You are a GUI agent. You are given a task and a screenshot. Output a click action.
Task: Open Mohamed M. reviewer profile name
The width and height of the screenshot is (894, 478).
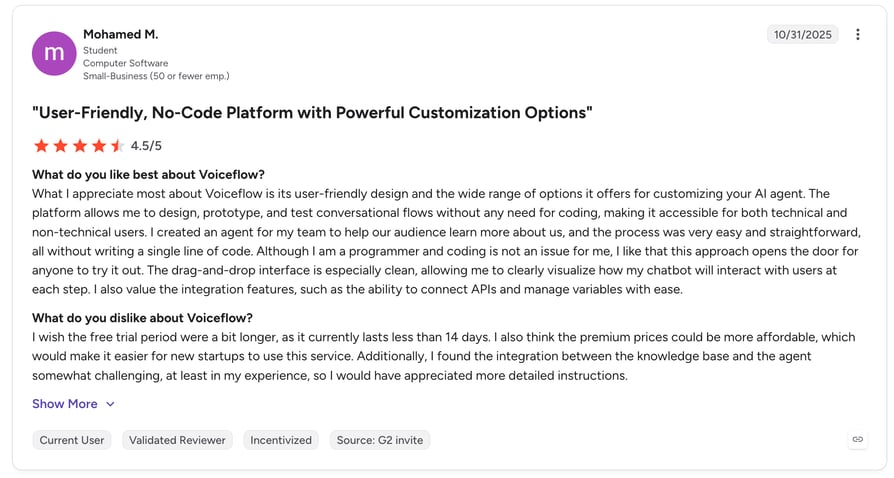(121, 34)
